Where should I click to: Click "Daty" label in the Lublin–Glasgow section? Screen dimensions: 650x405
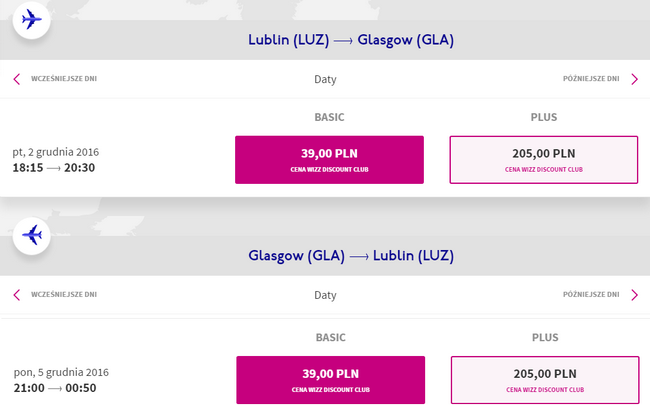pos(325,79)
